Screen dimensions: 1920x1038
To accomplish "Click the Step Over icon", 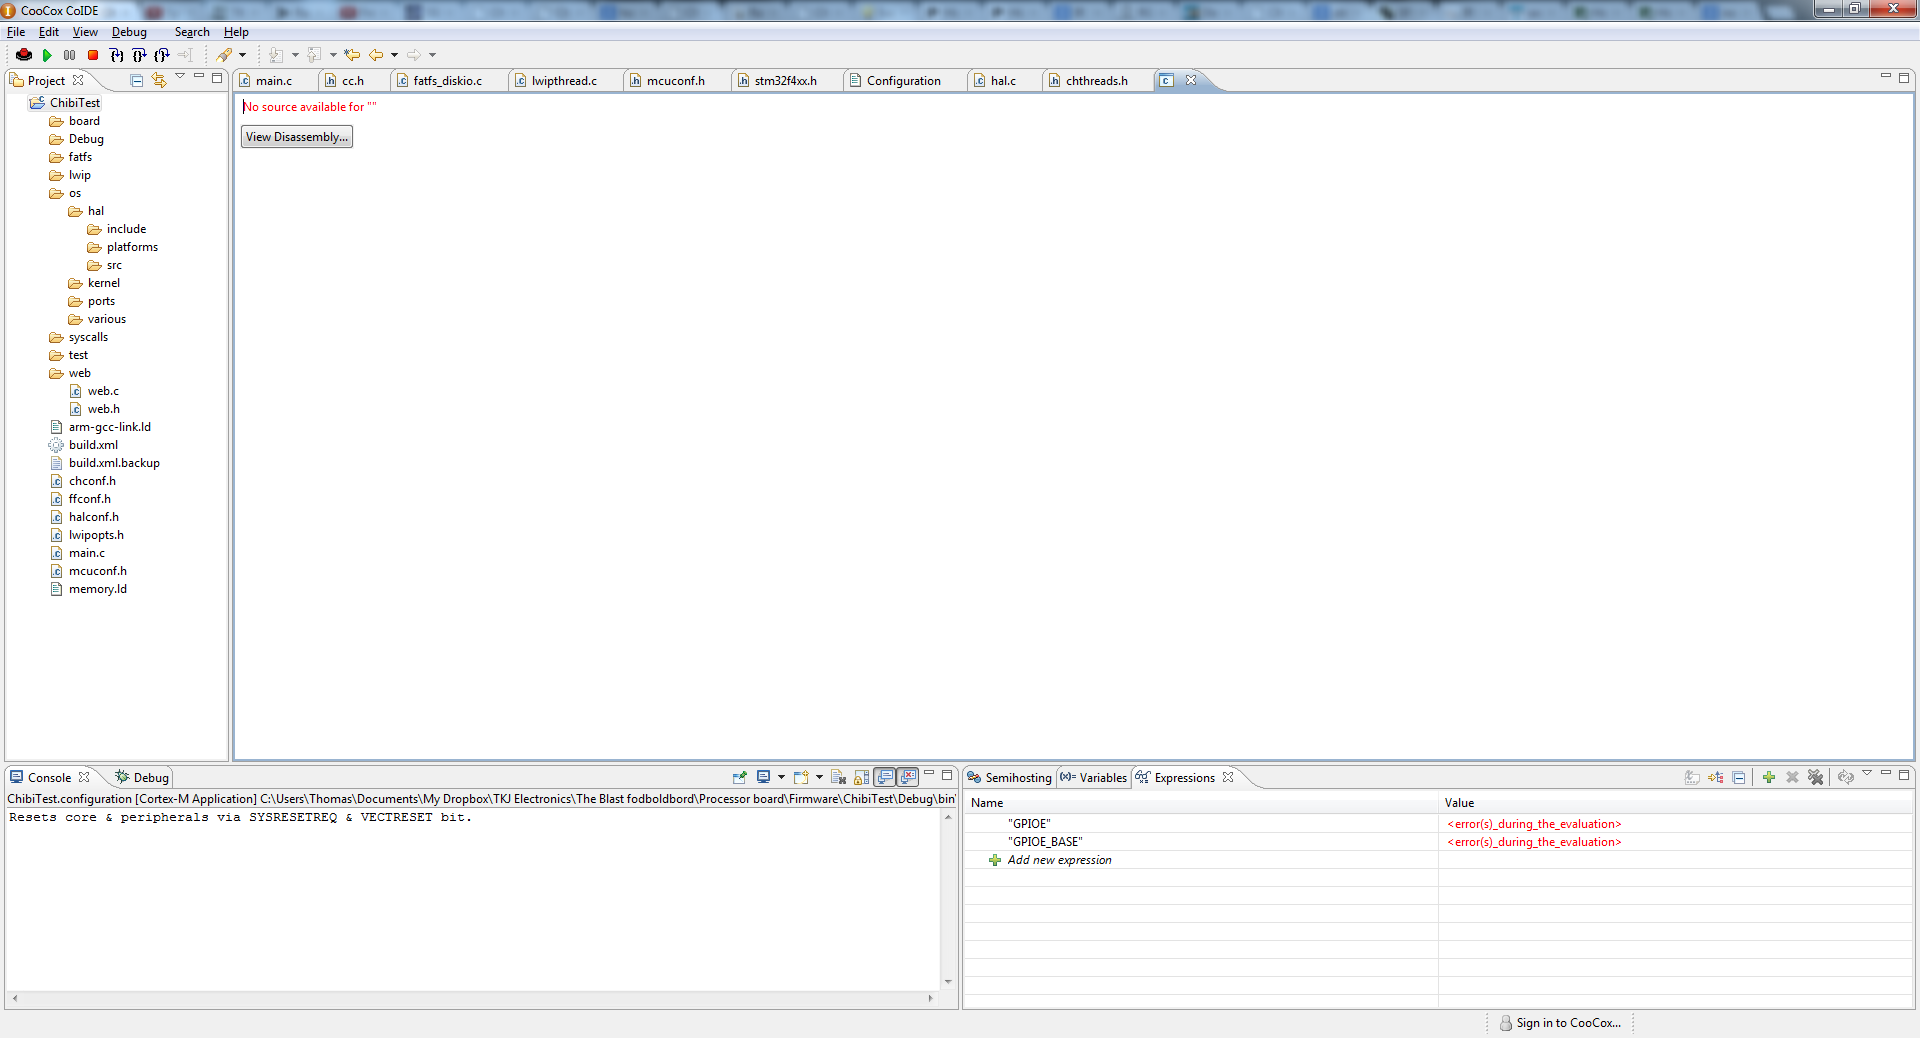I will (x=139, y=55).
